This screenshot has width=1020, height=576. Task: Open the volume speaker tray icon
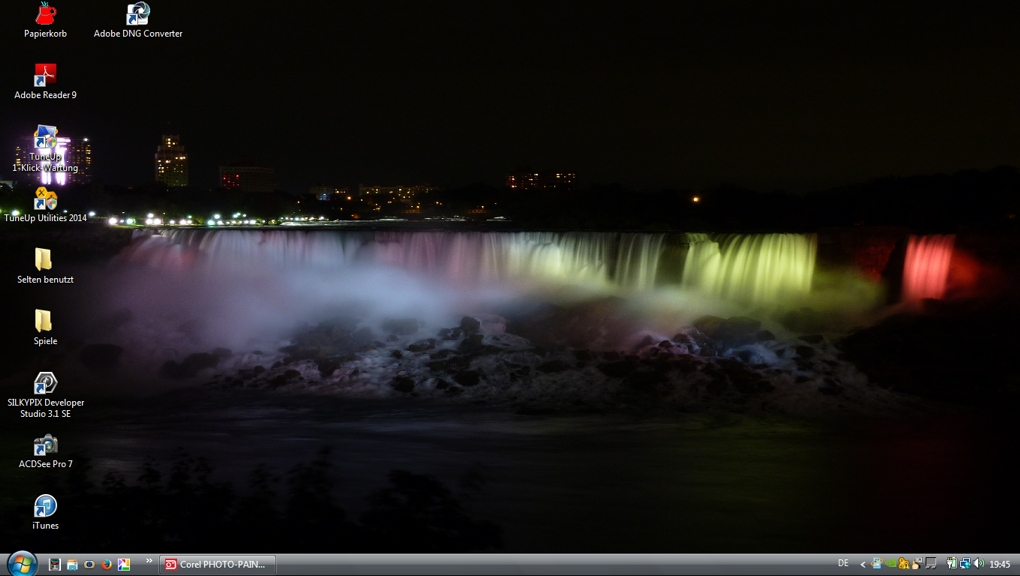click(979, 564)
